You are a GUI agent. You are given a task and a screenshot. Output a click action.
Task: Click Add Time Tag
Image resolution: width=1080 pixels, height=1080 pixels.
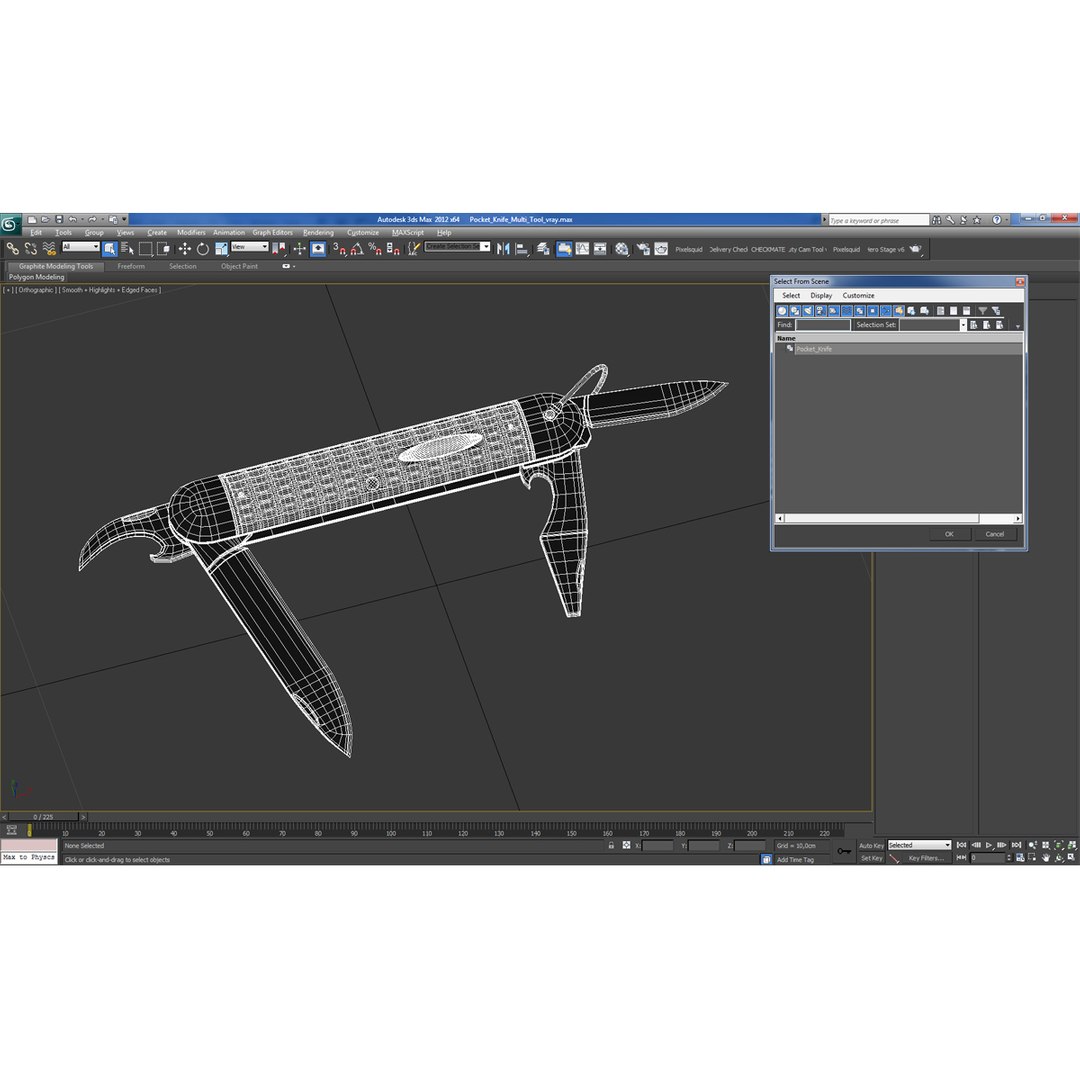(795, 860)
